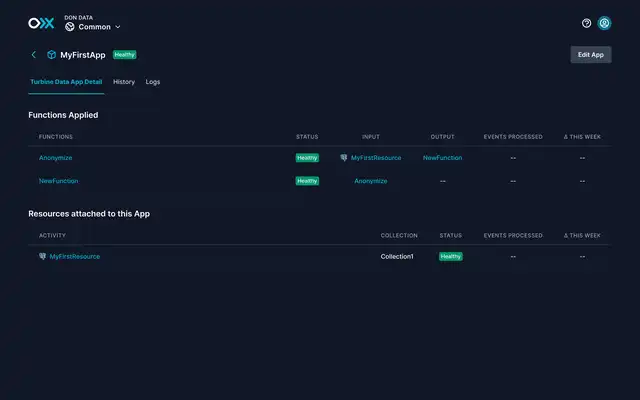Image resolution: width=640 pixels, height=400 pixels.
Task: Click database icon beside MyFirstResource input
Action: tap(344, 158)
